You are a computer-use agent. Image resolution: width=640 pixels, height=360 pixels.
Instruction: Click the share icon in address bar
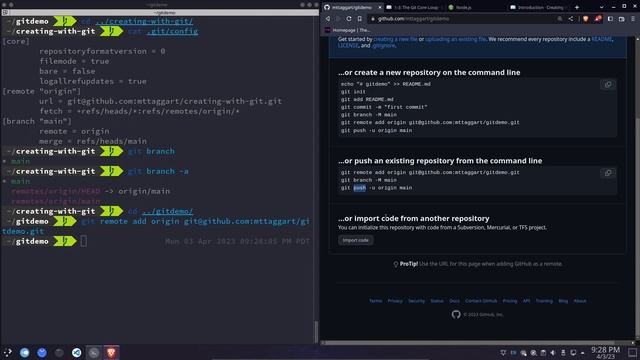571,19
